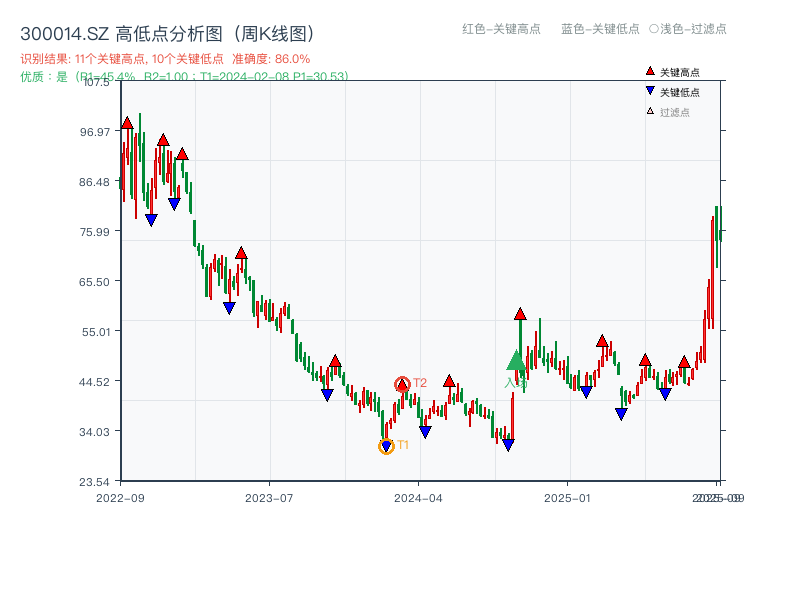Click the y-axis label 34.03
Viewport: 800px width, 600px height.
point(94,432)
